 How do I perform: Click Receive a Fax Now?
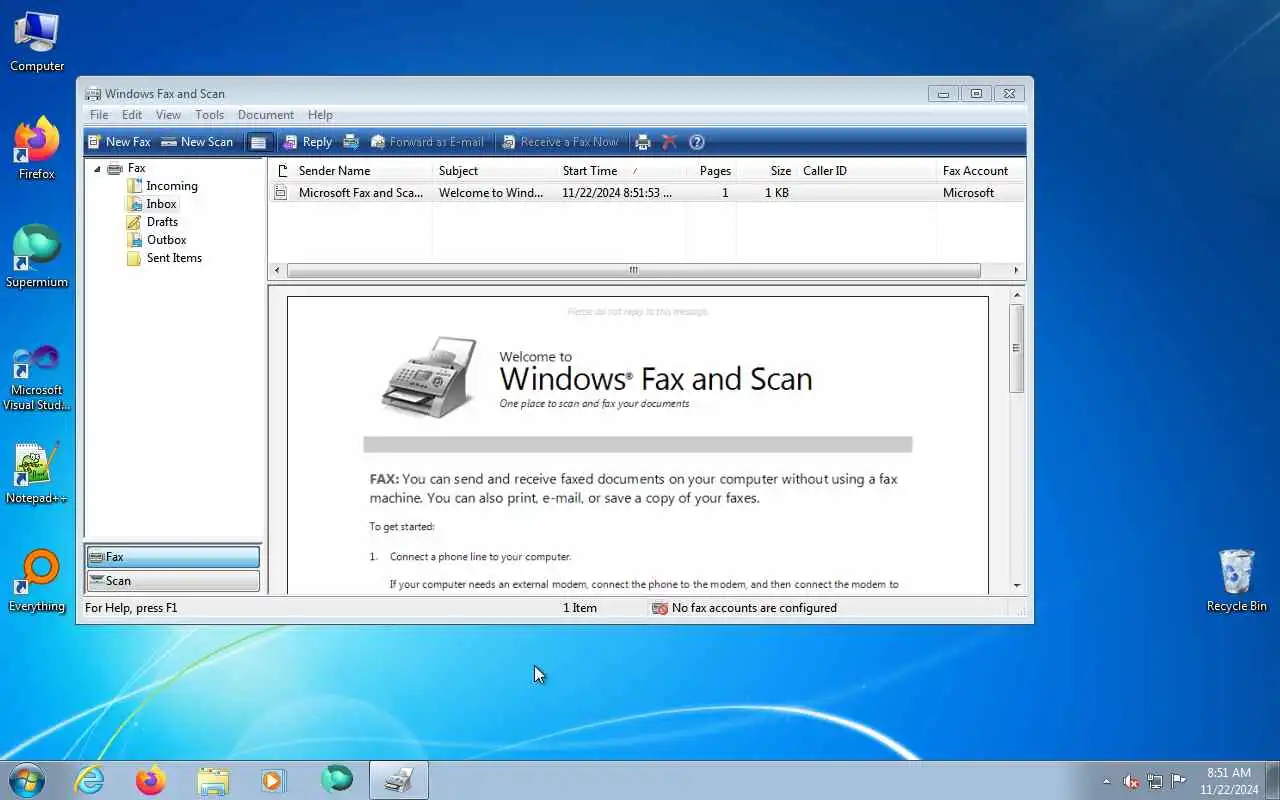pyautogui.click(x=560, y=142)
